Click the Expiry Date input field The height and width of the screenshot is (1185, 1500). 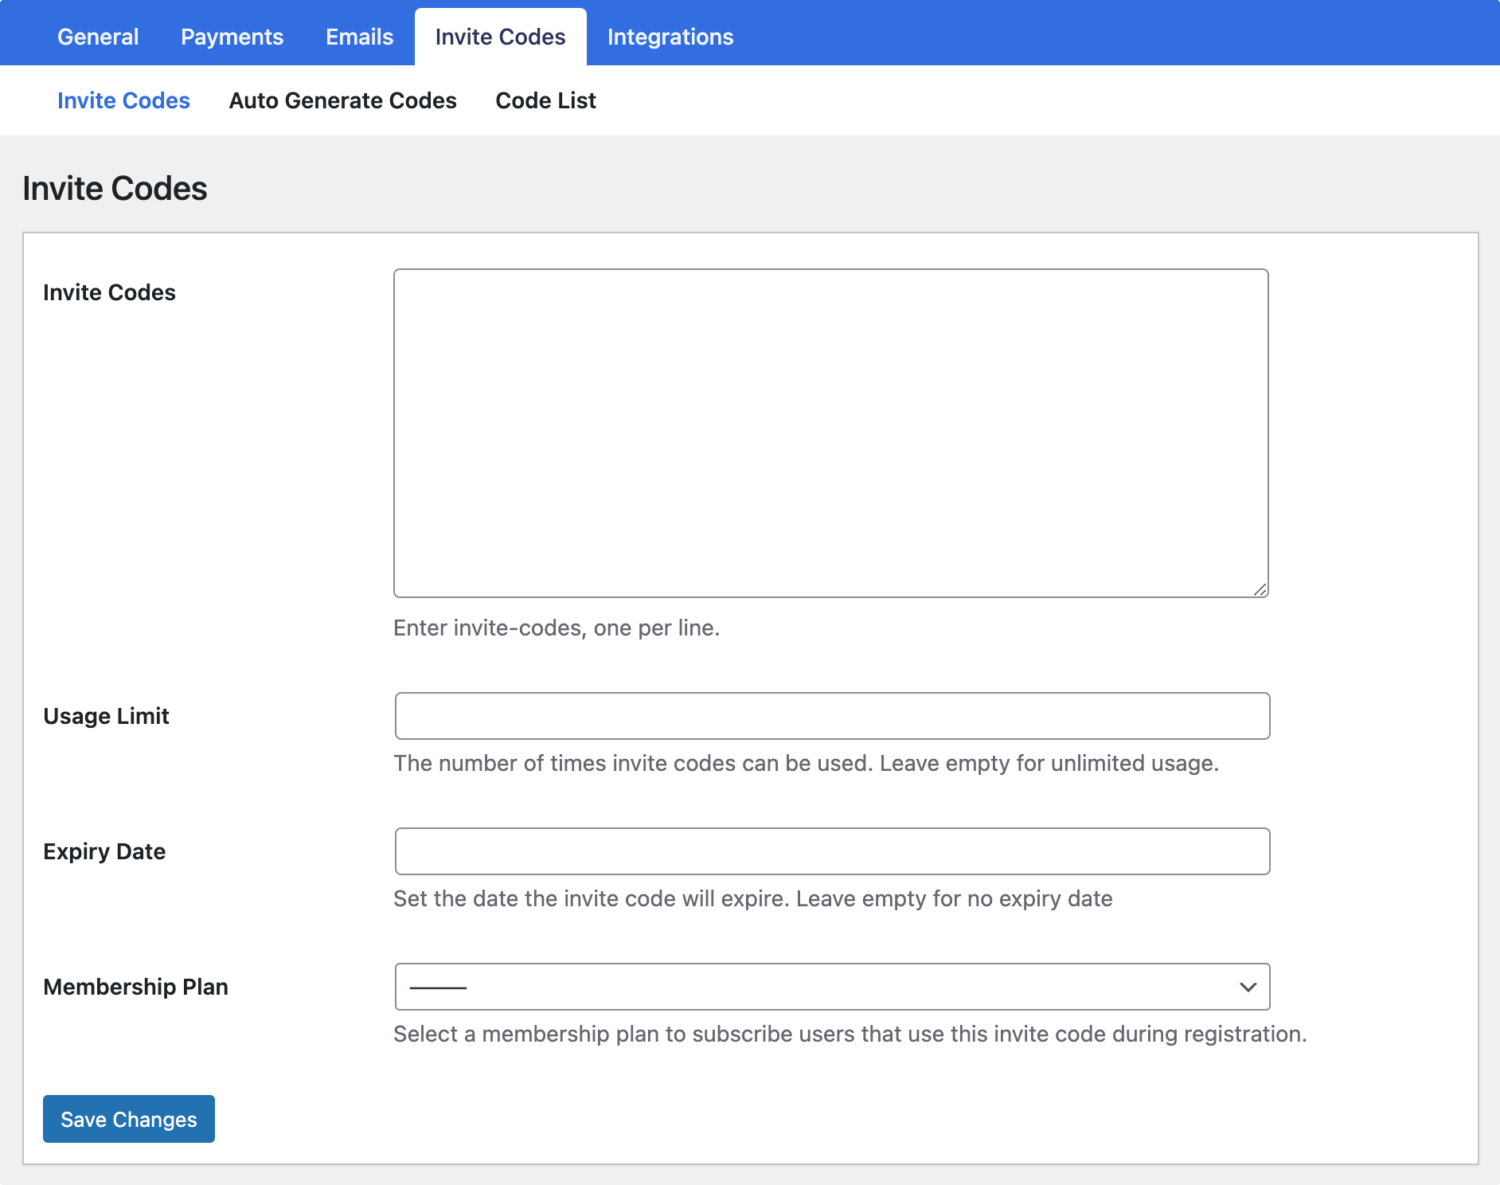(x=832, y=851)
